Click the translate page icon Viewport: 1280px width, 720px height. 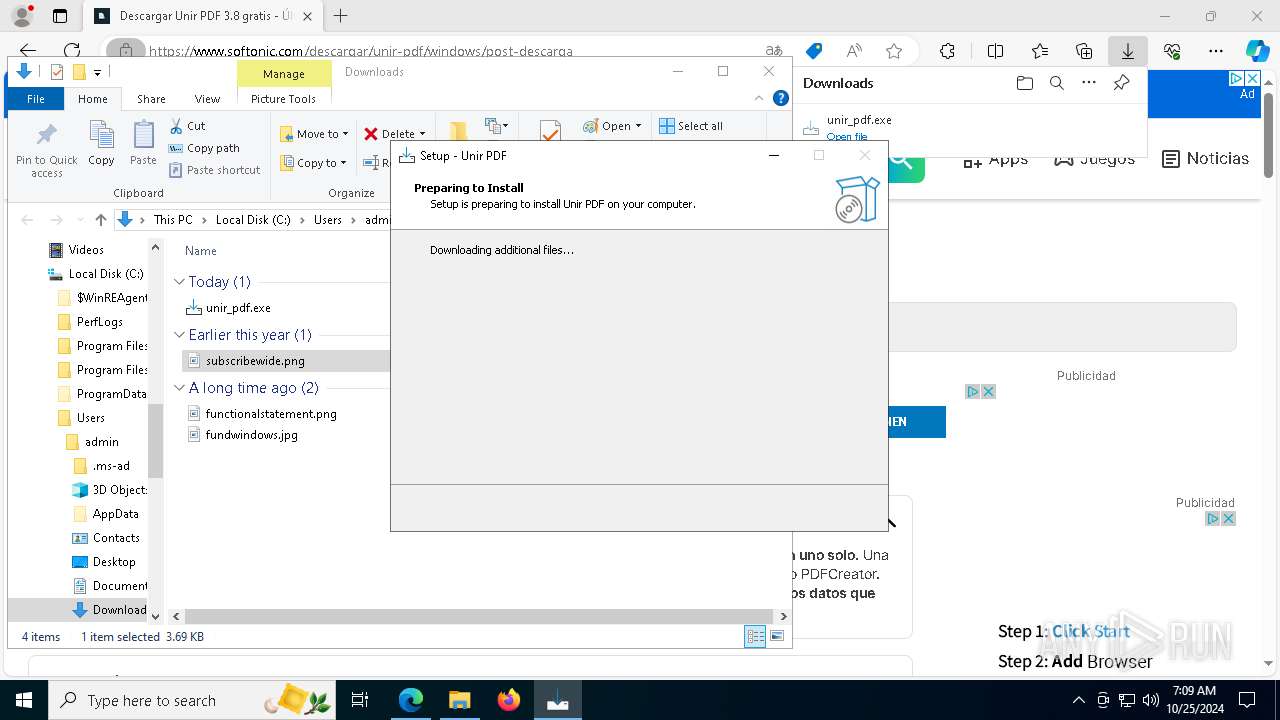[774, 51]
